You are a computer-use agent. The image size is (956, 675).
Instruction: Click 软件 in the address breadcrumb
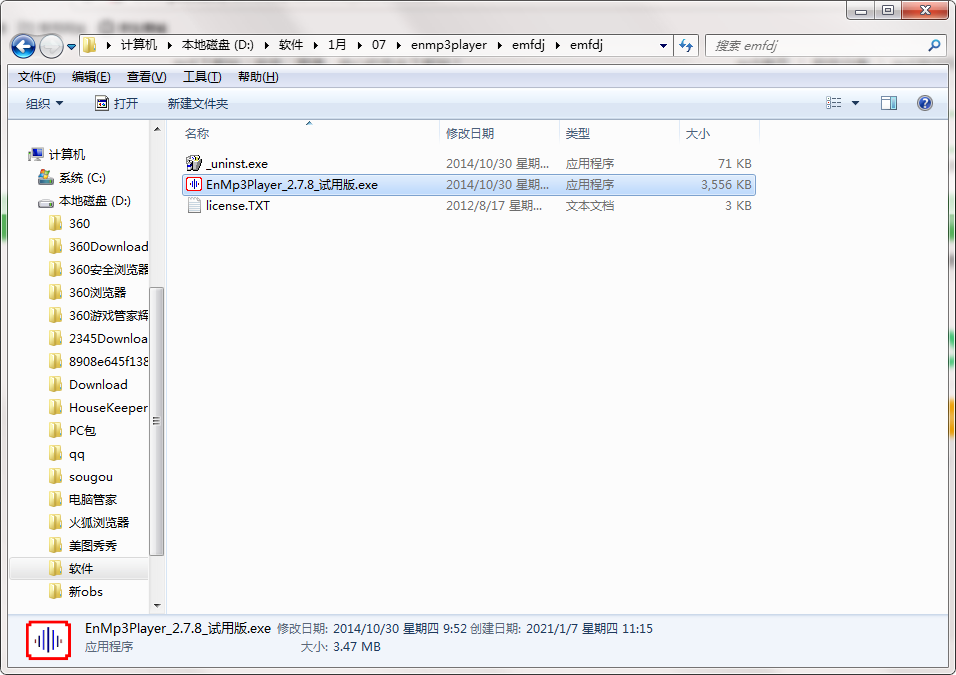pyautogui.click(x=291, y=45)
